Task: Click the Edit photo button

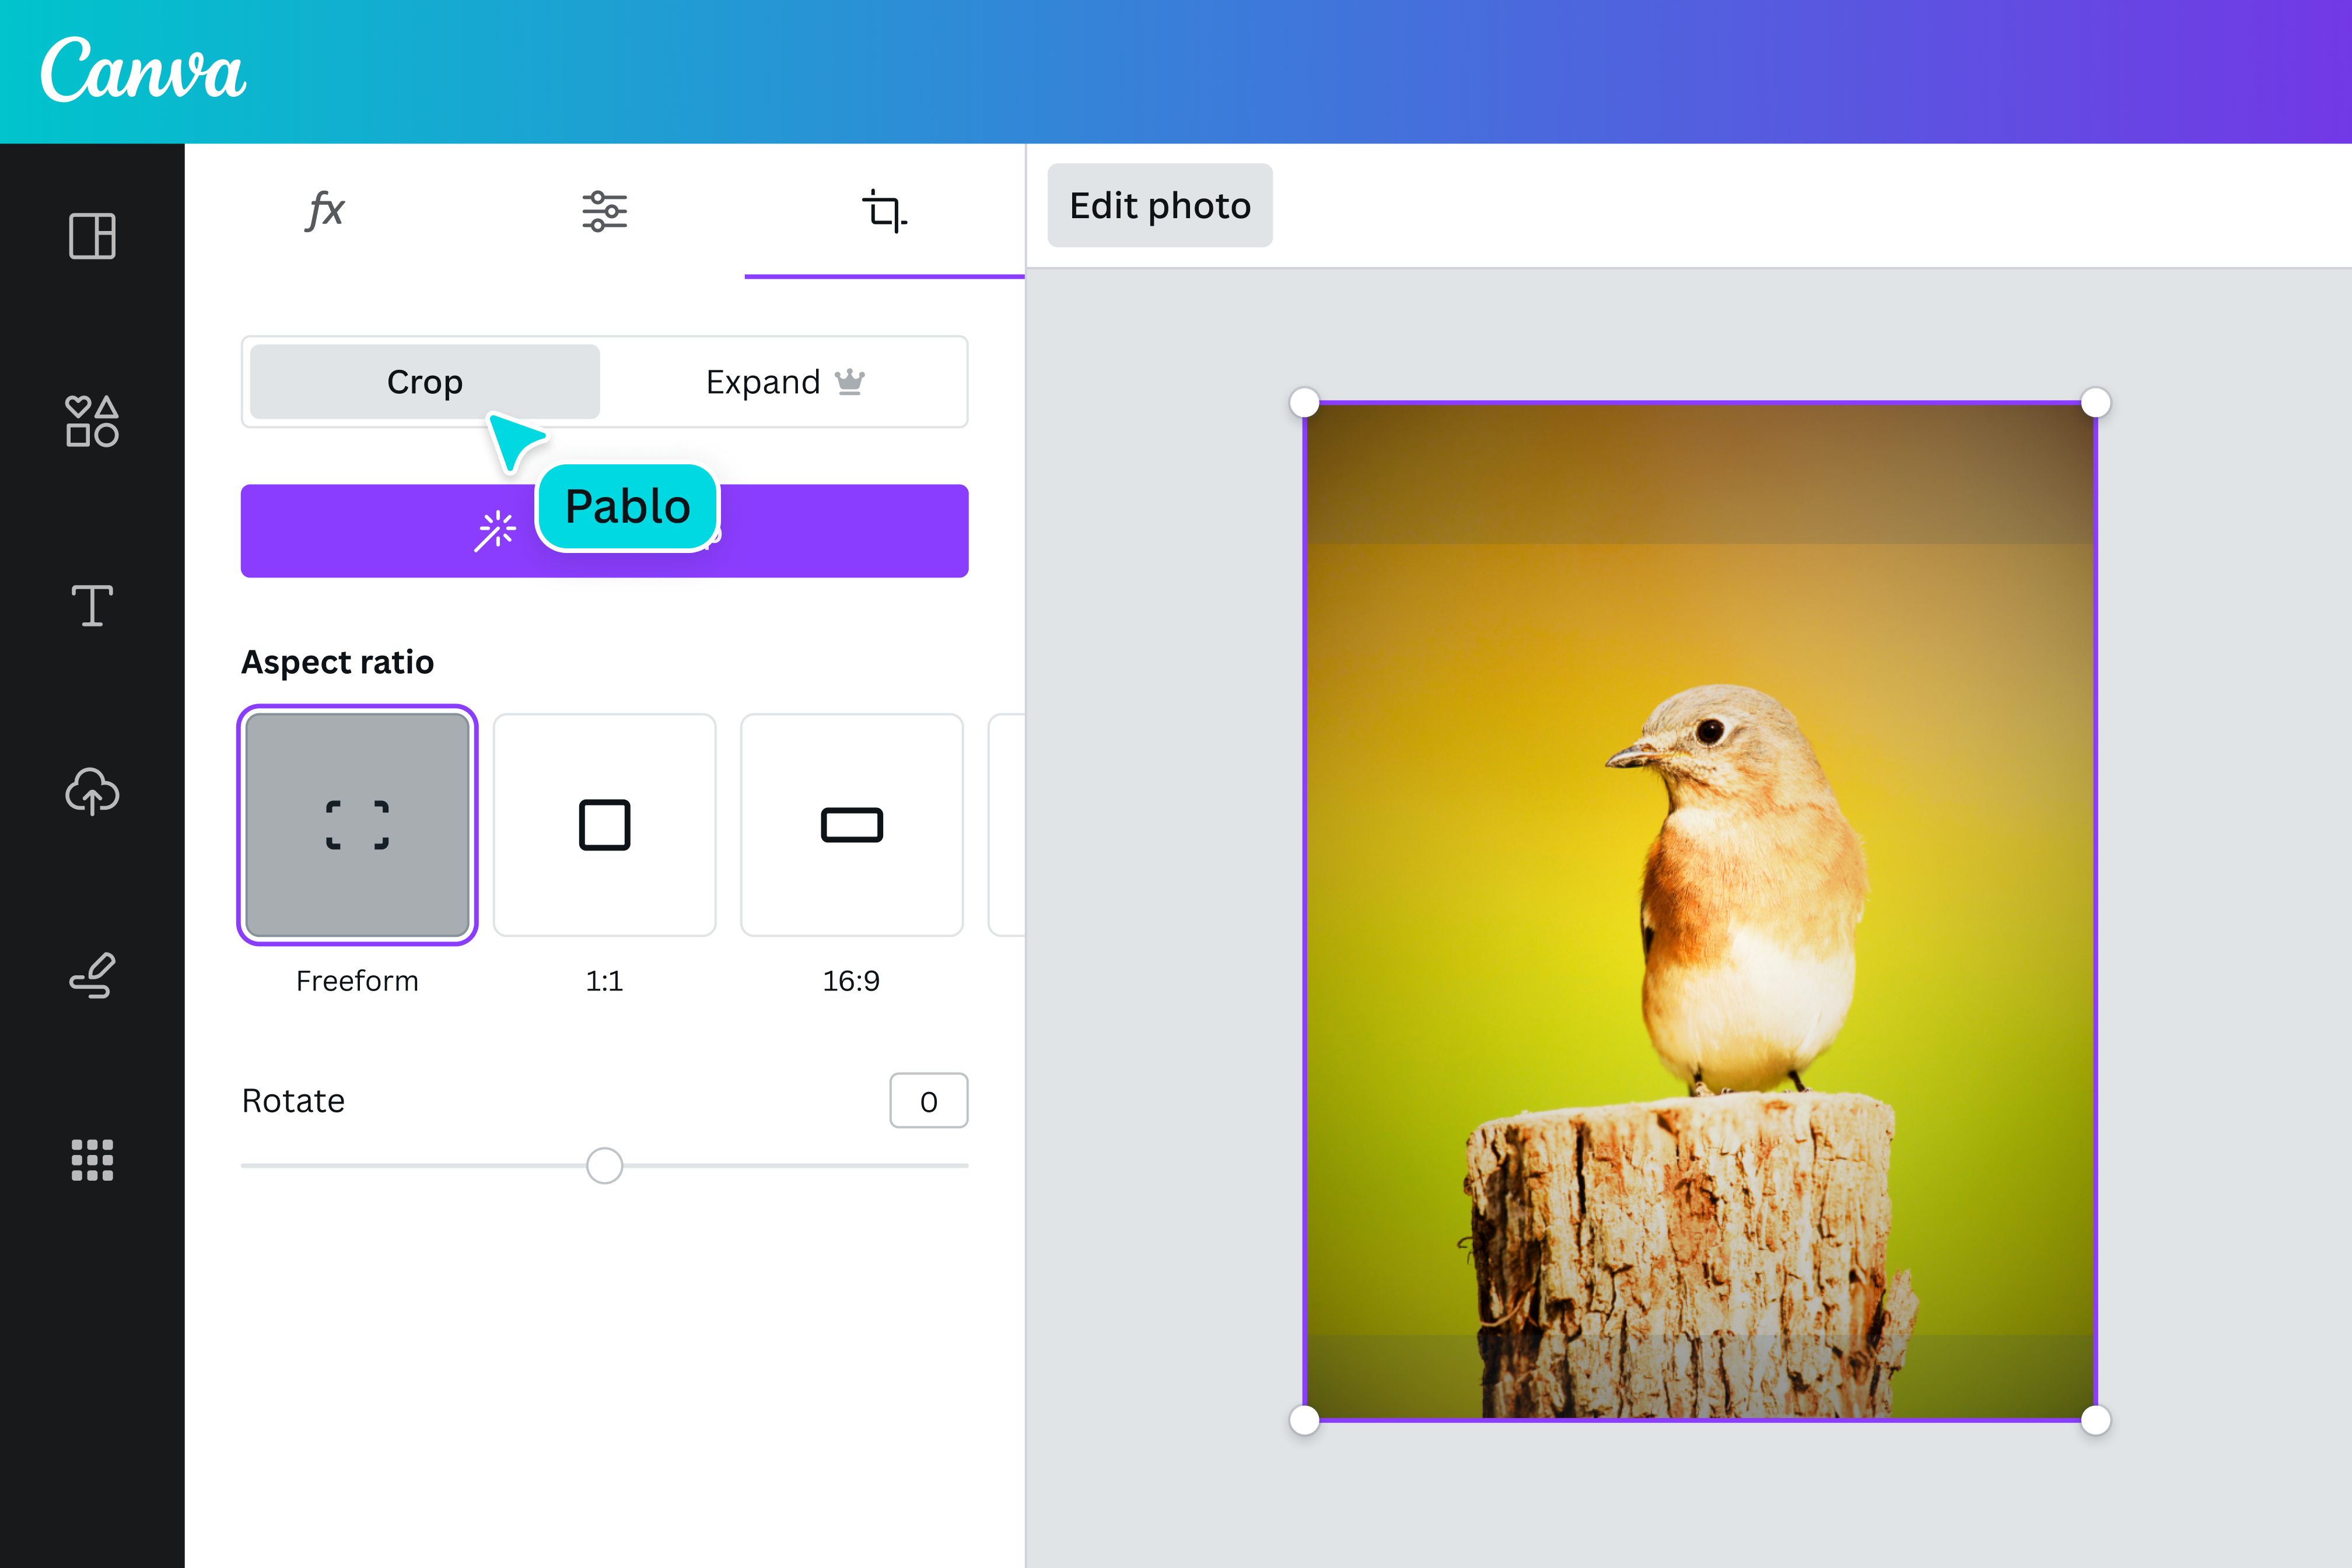Action: click(1159, 205)
